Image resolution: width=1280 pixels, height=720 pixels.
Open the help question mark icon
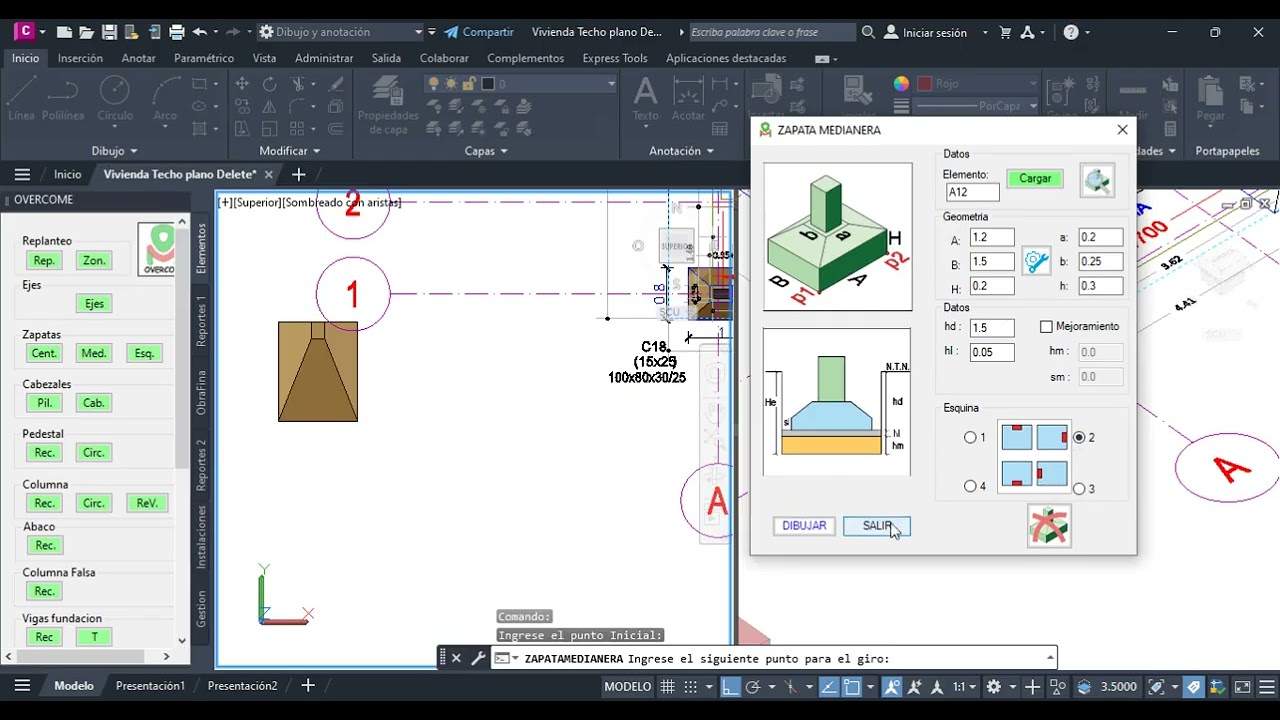pos(1071,32)
